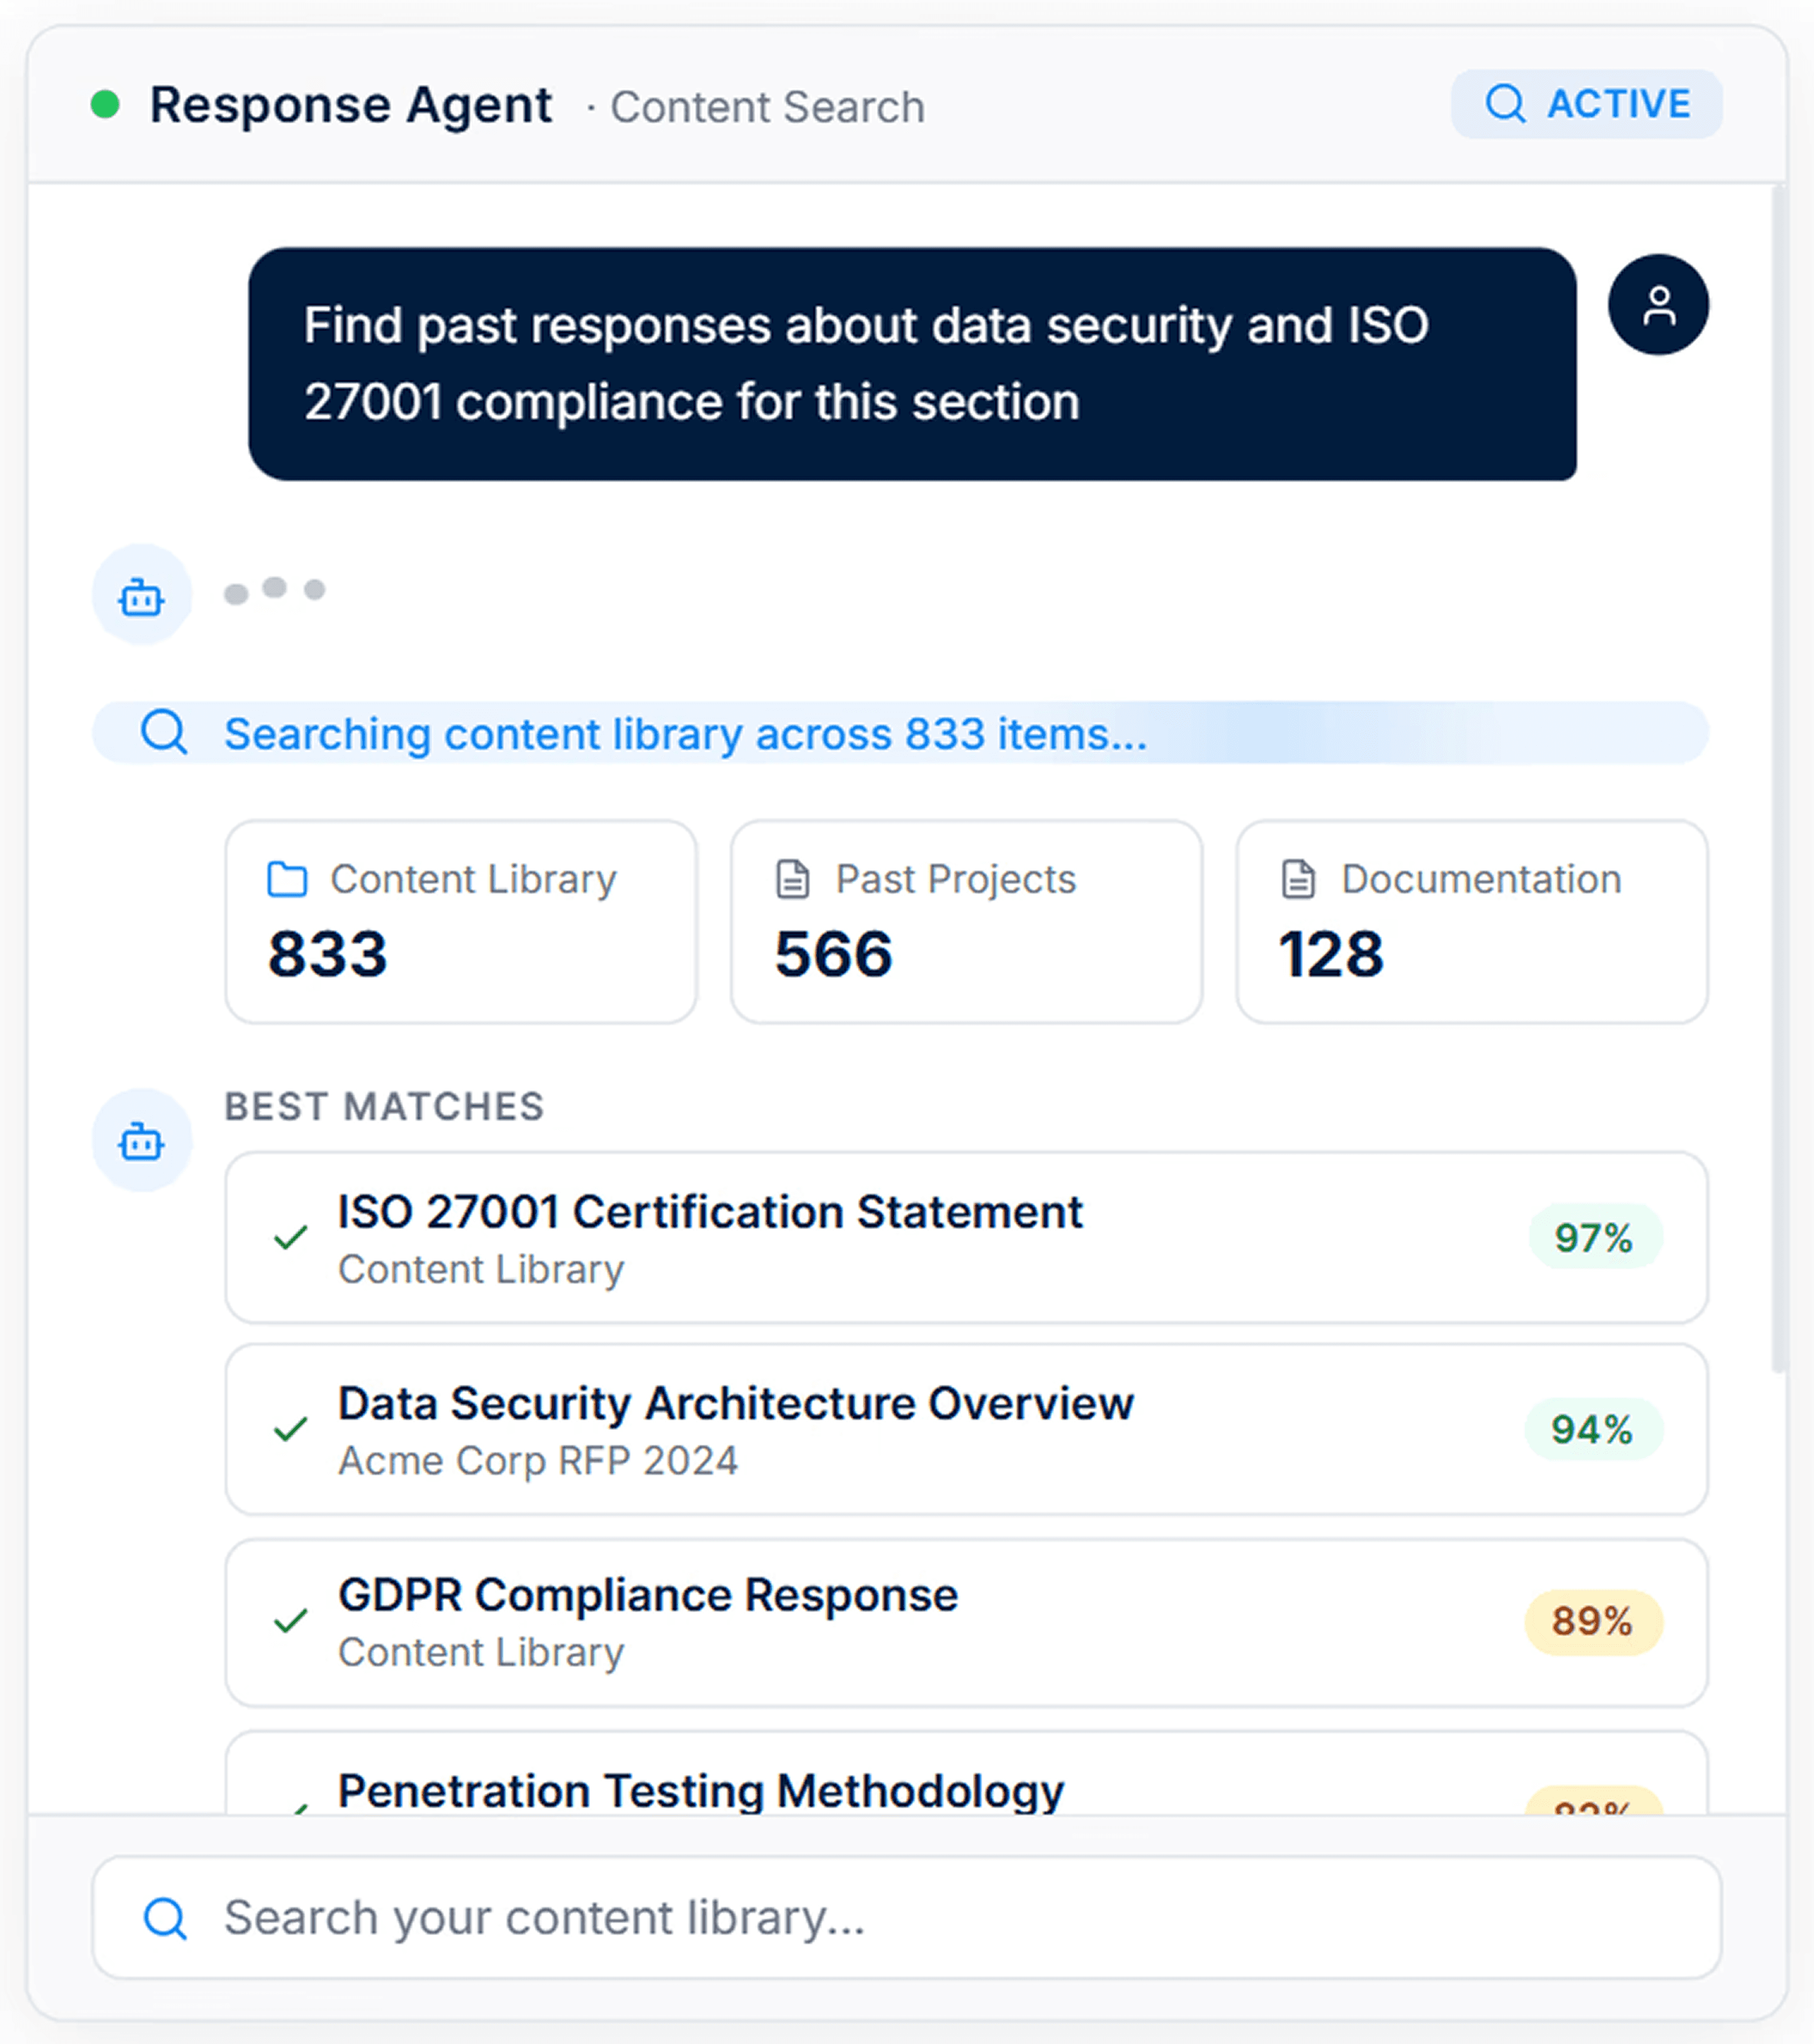Click the folder icon on Content Library card

point(287,879)
